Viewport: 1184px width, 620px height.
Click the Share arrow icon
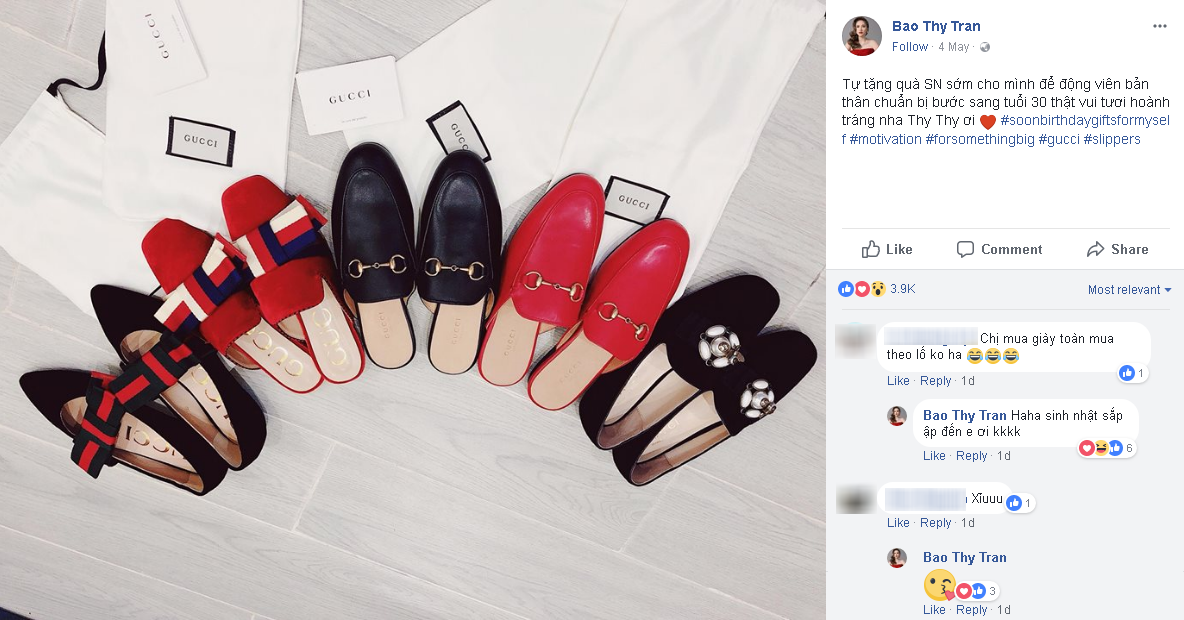[1095, 249]
